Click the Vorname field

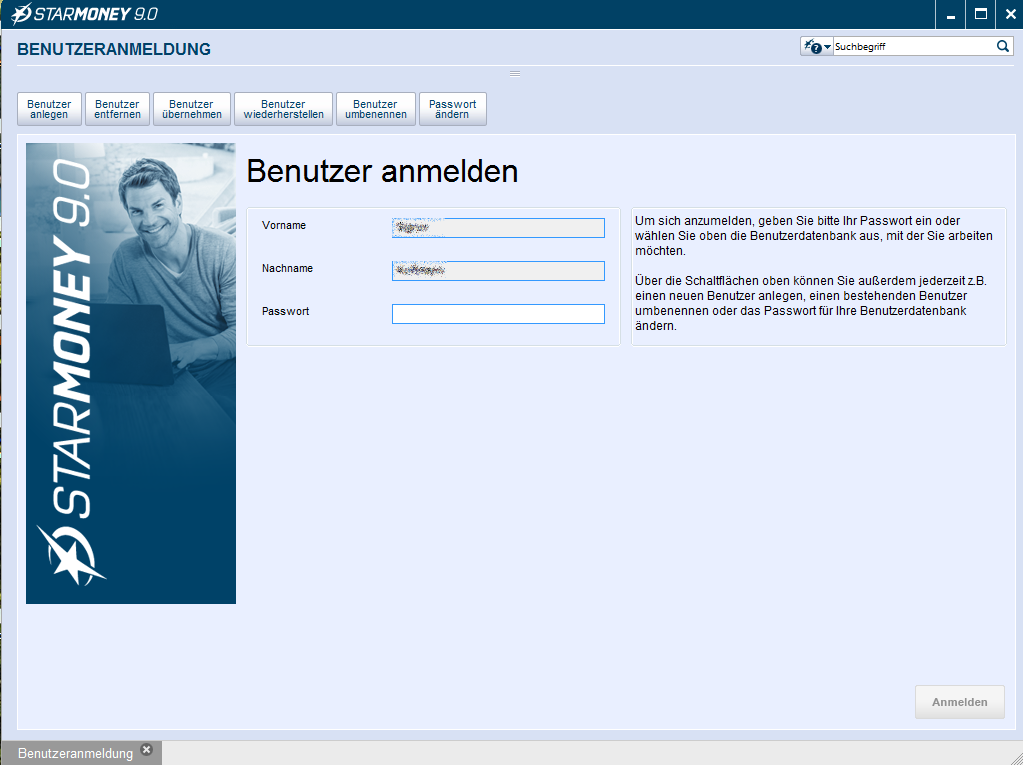(498, 228)
